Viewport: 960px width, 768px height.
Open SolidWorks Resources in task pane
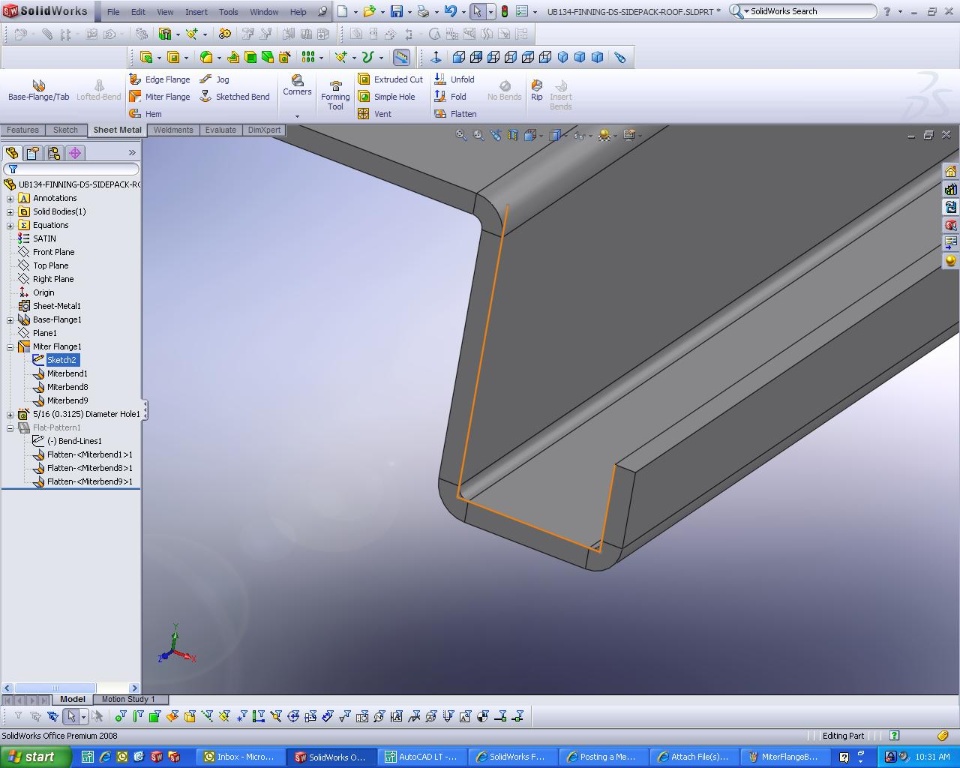click(x=950, y=171)
